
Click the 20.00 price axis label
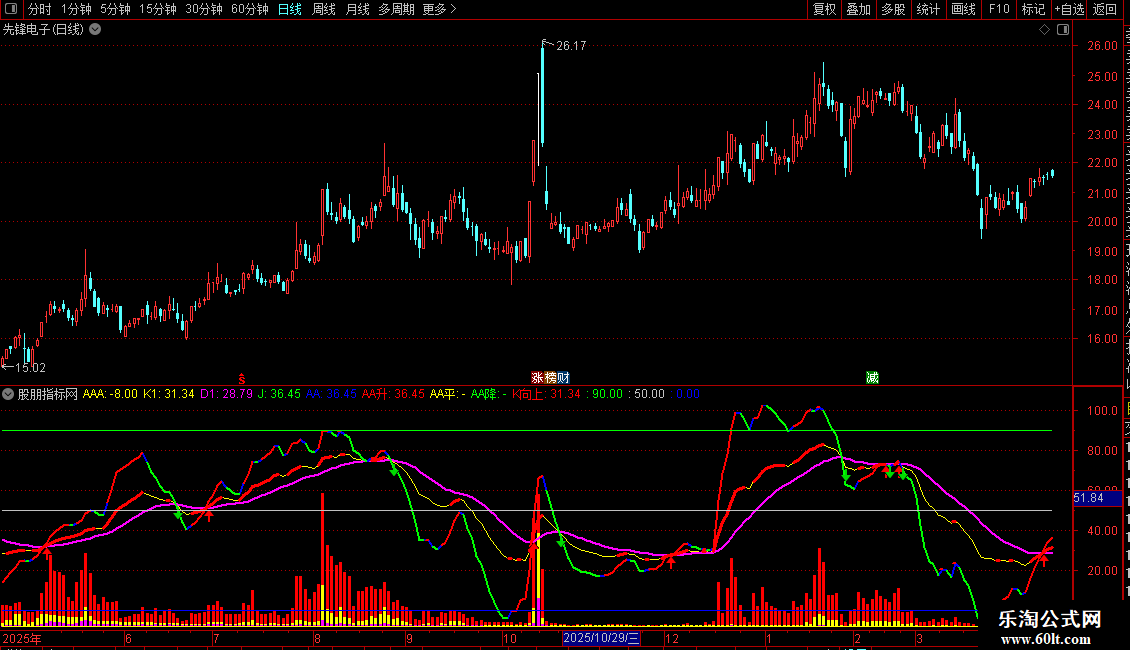click(x=1102, y=222)
